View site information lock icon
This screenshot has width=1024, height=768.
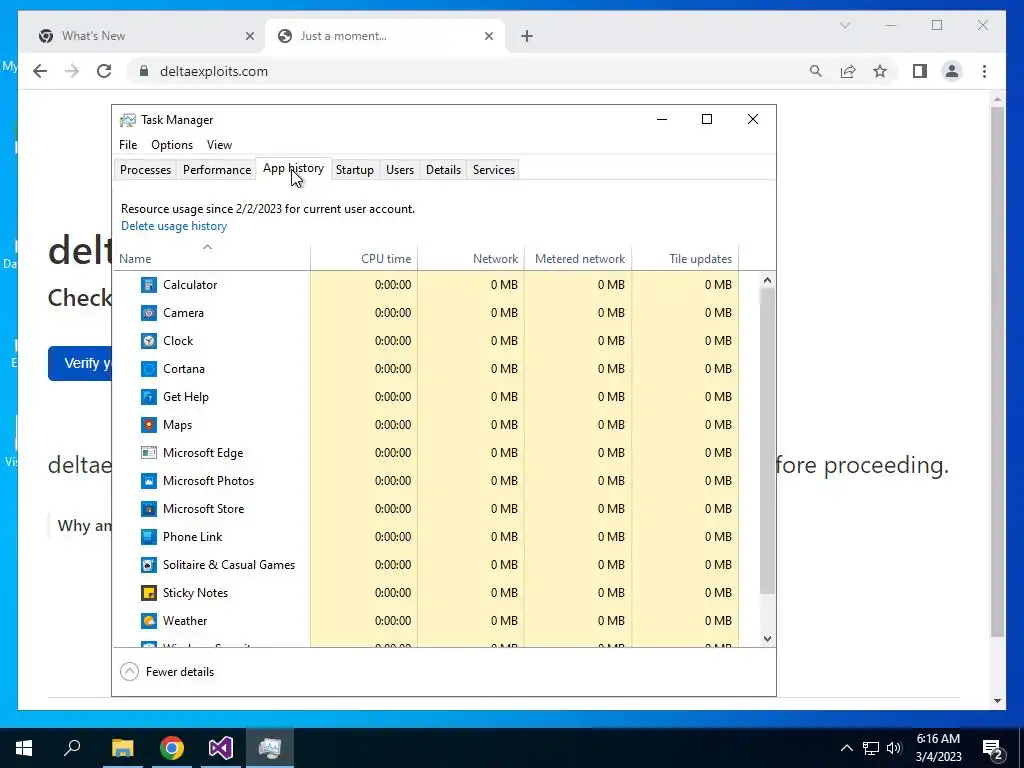click(x=144, y=71)
